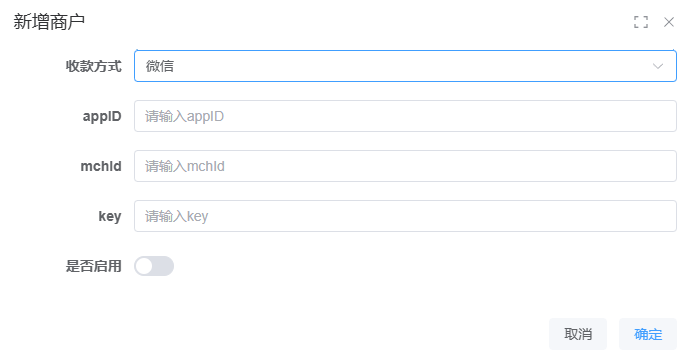
Task: Focus the 请输入mchId input field
Action: click(x=405, y=166)
